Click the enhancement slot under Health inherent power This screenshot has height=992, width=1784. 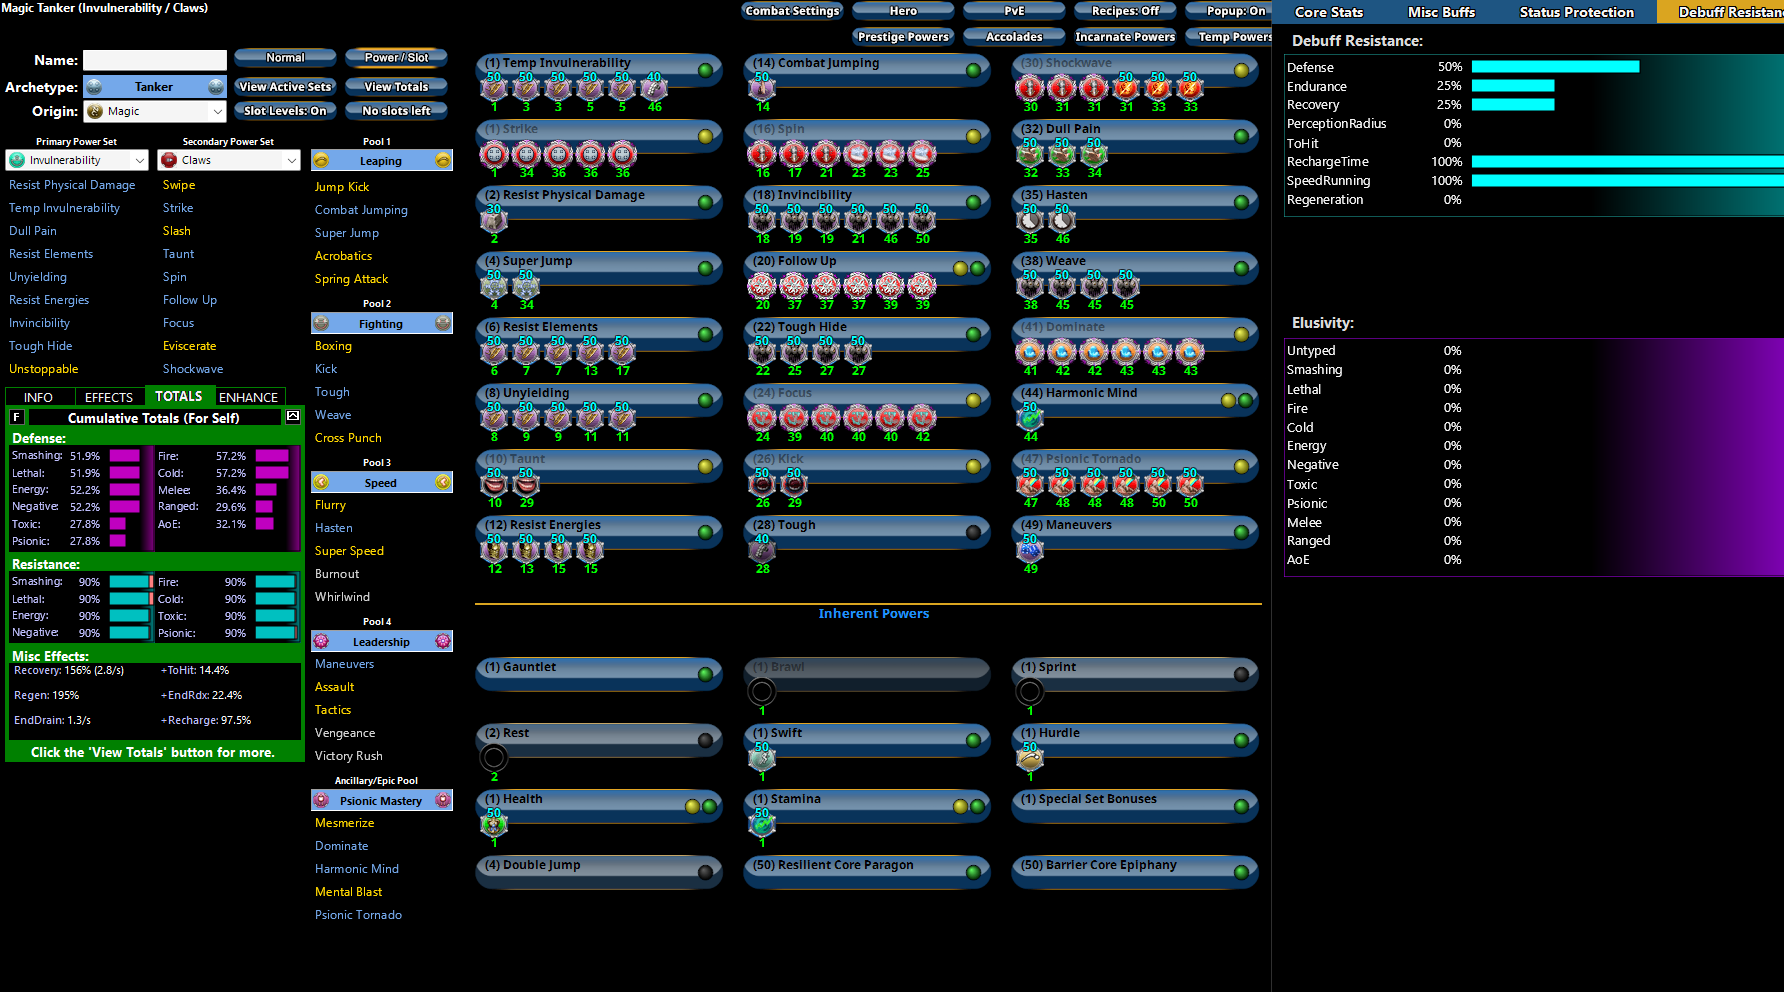pyautogui.click(x=494, y=825)
